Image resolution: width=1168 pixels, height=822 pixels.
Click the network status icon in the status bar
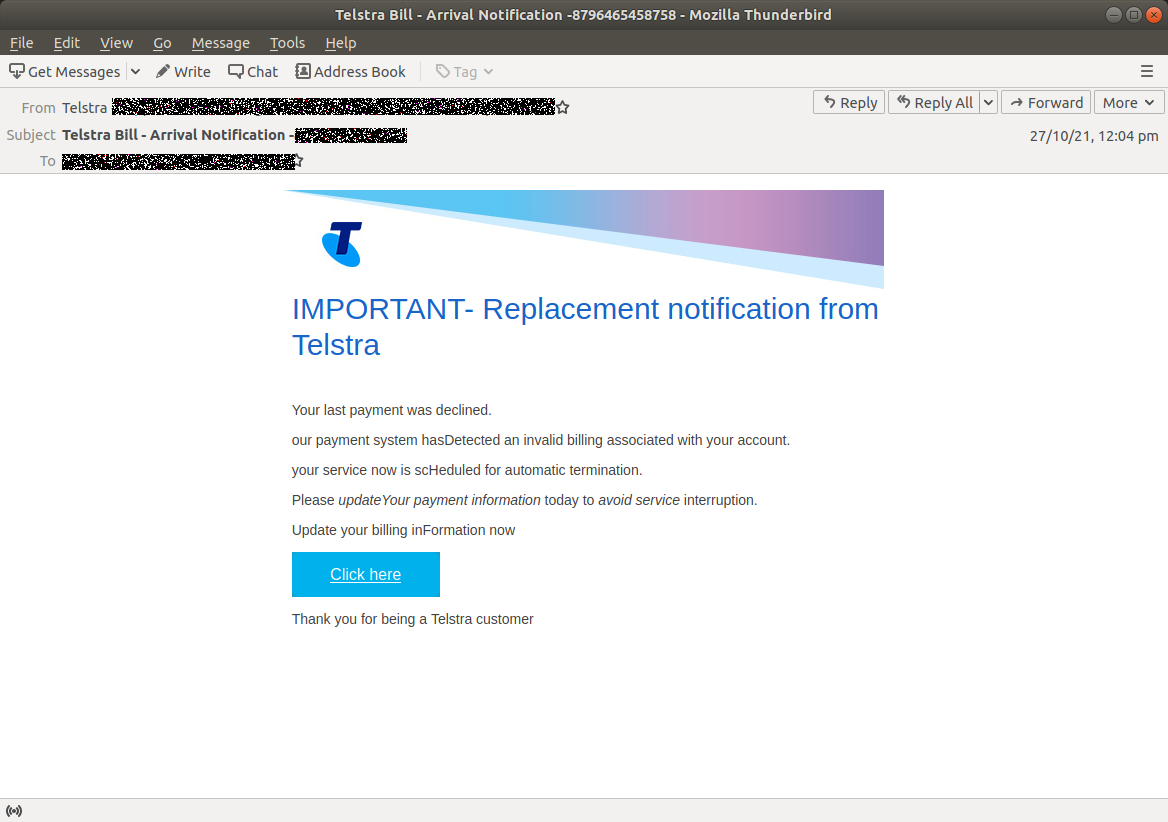pyautogui.click(x=14, y=810)
